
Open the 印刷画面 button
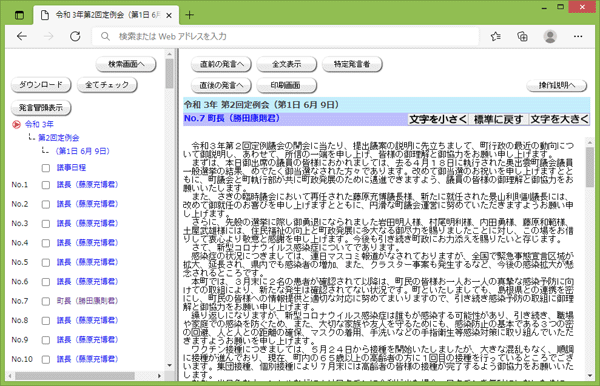point(287,85)
